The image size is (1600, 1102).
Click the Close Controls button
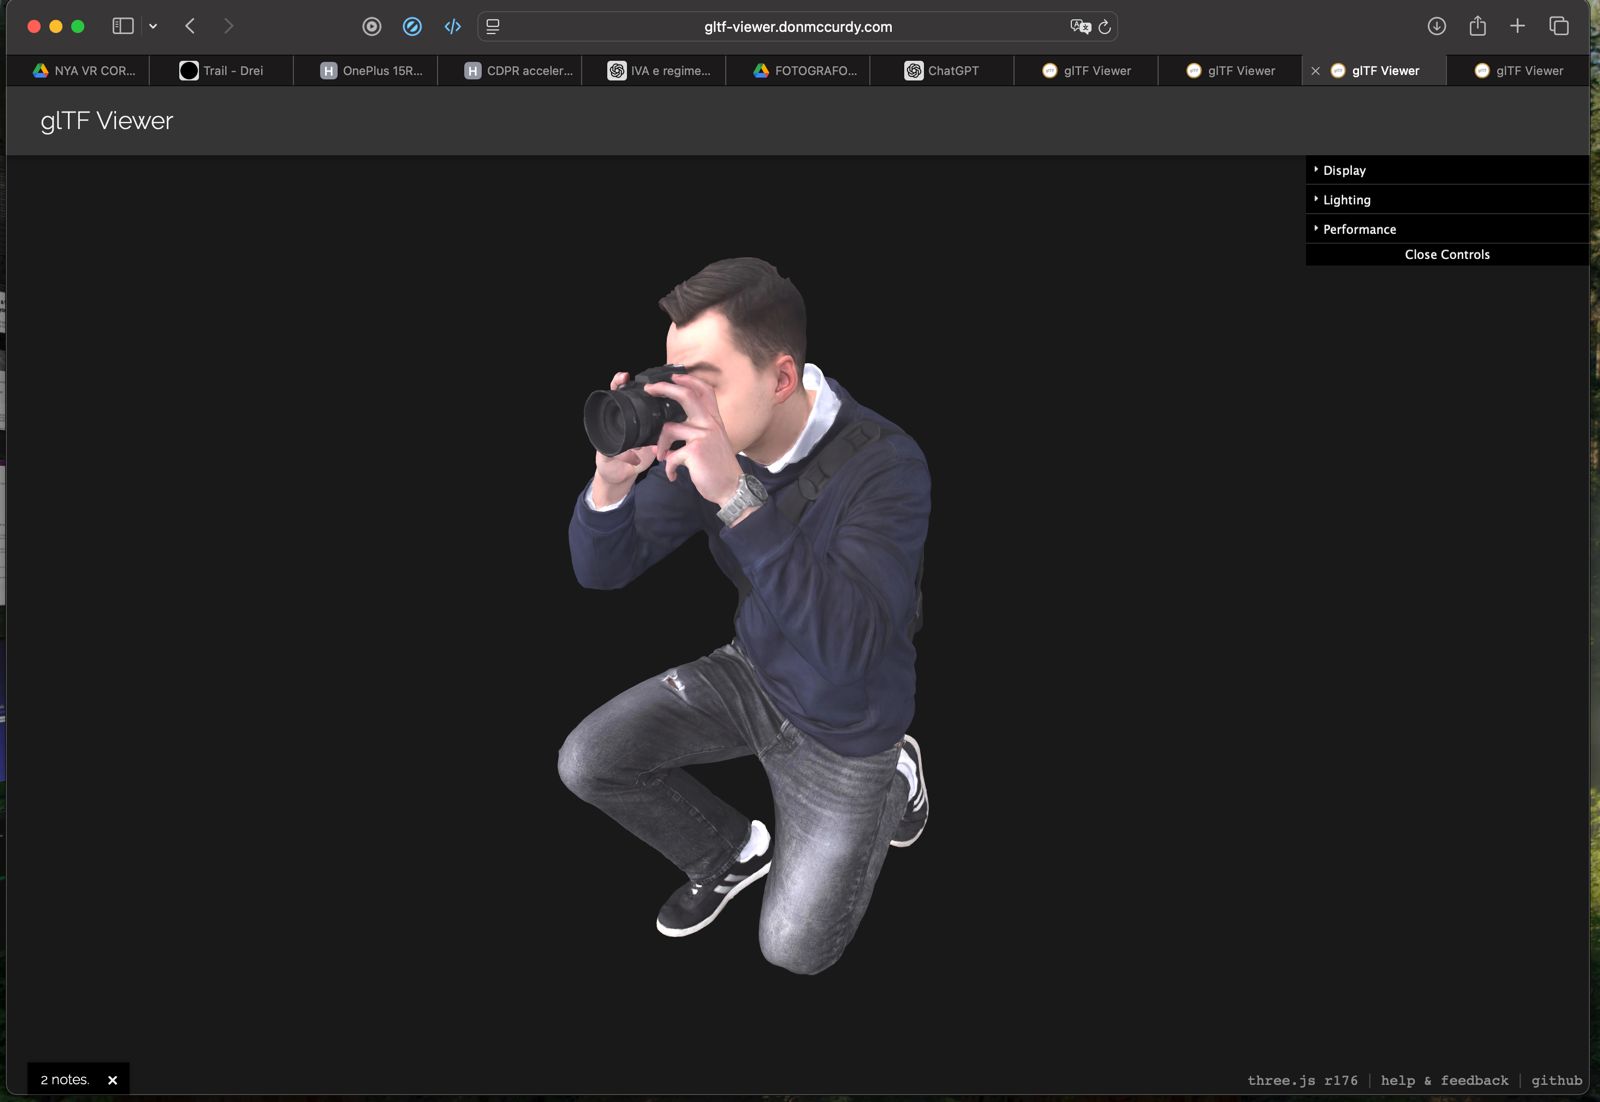[1447, 255]
